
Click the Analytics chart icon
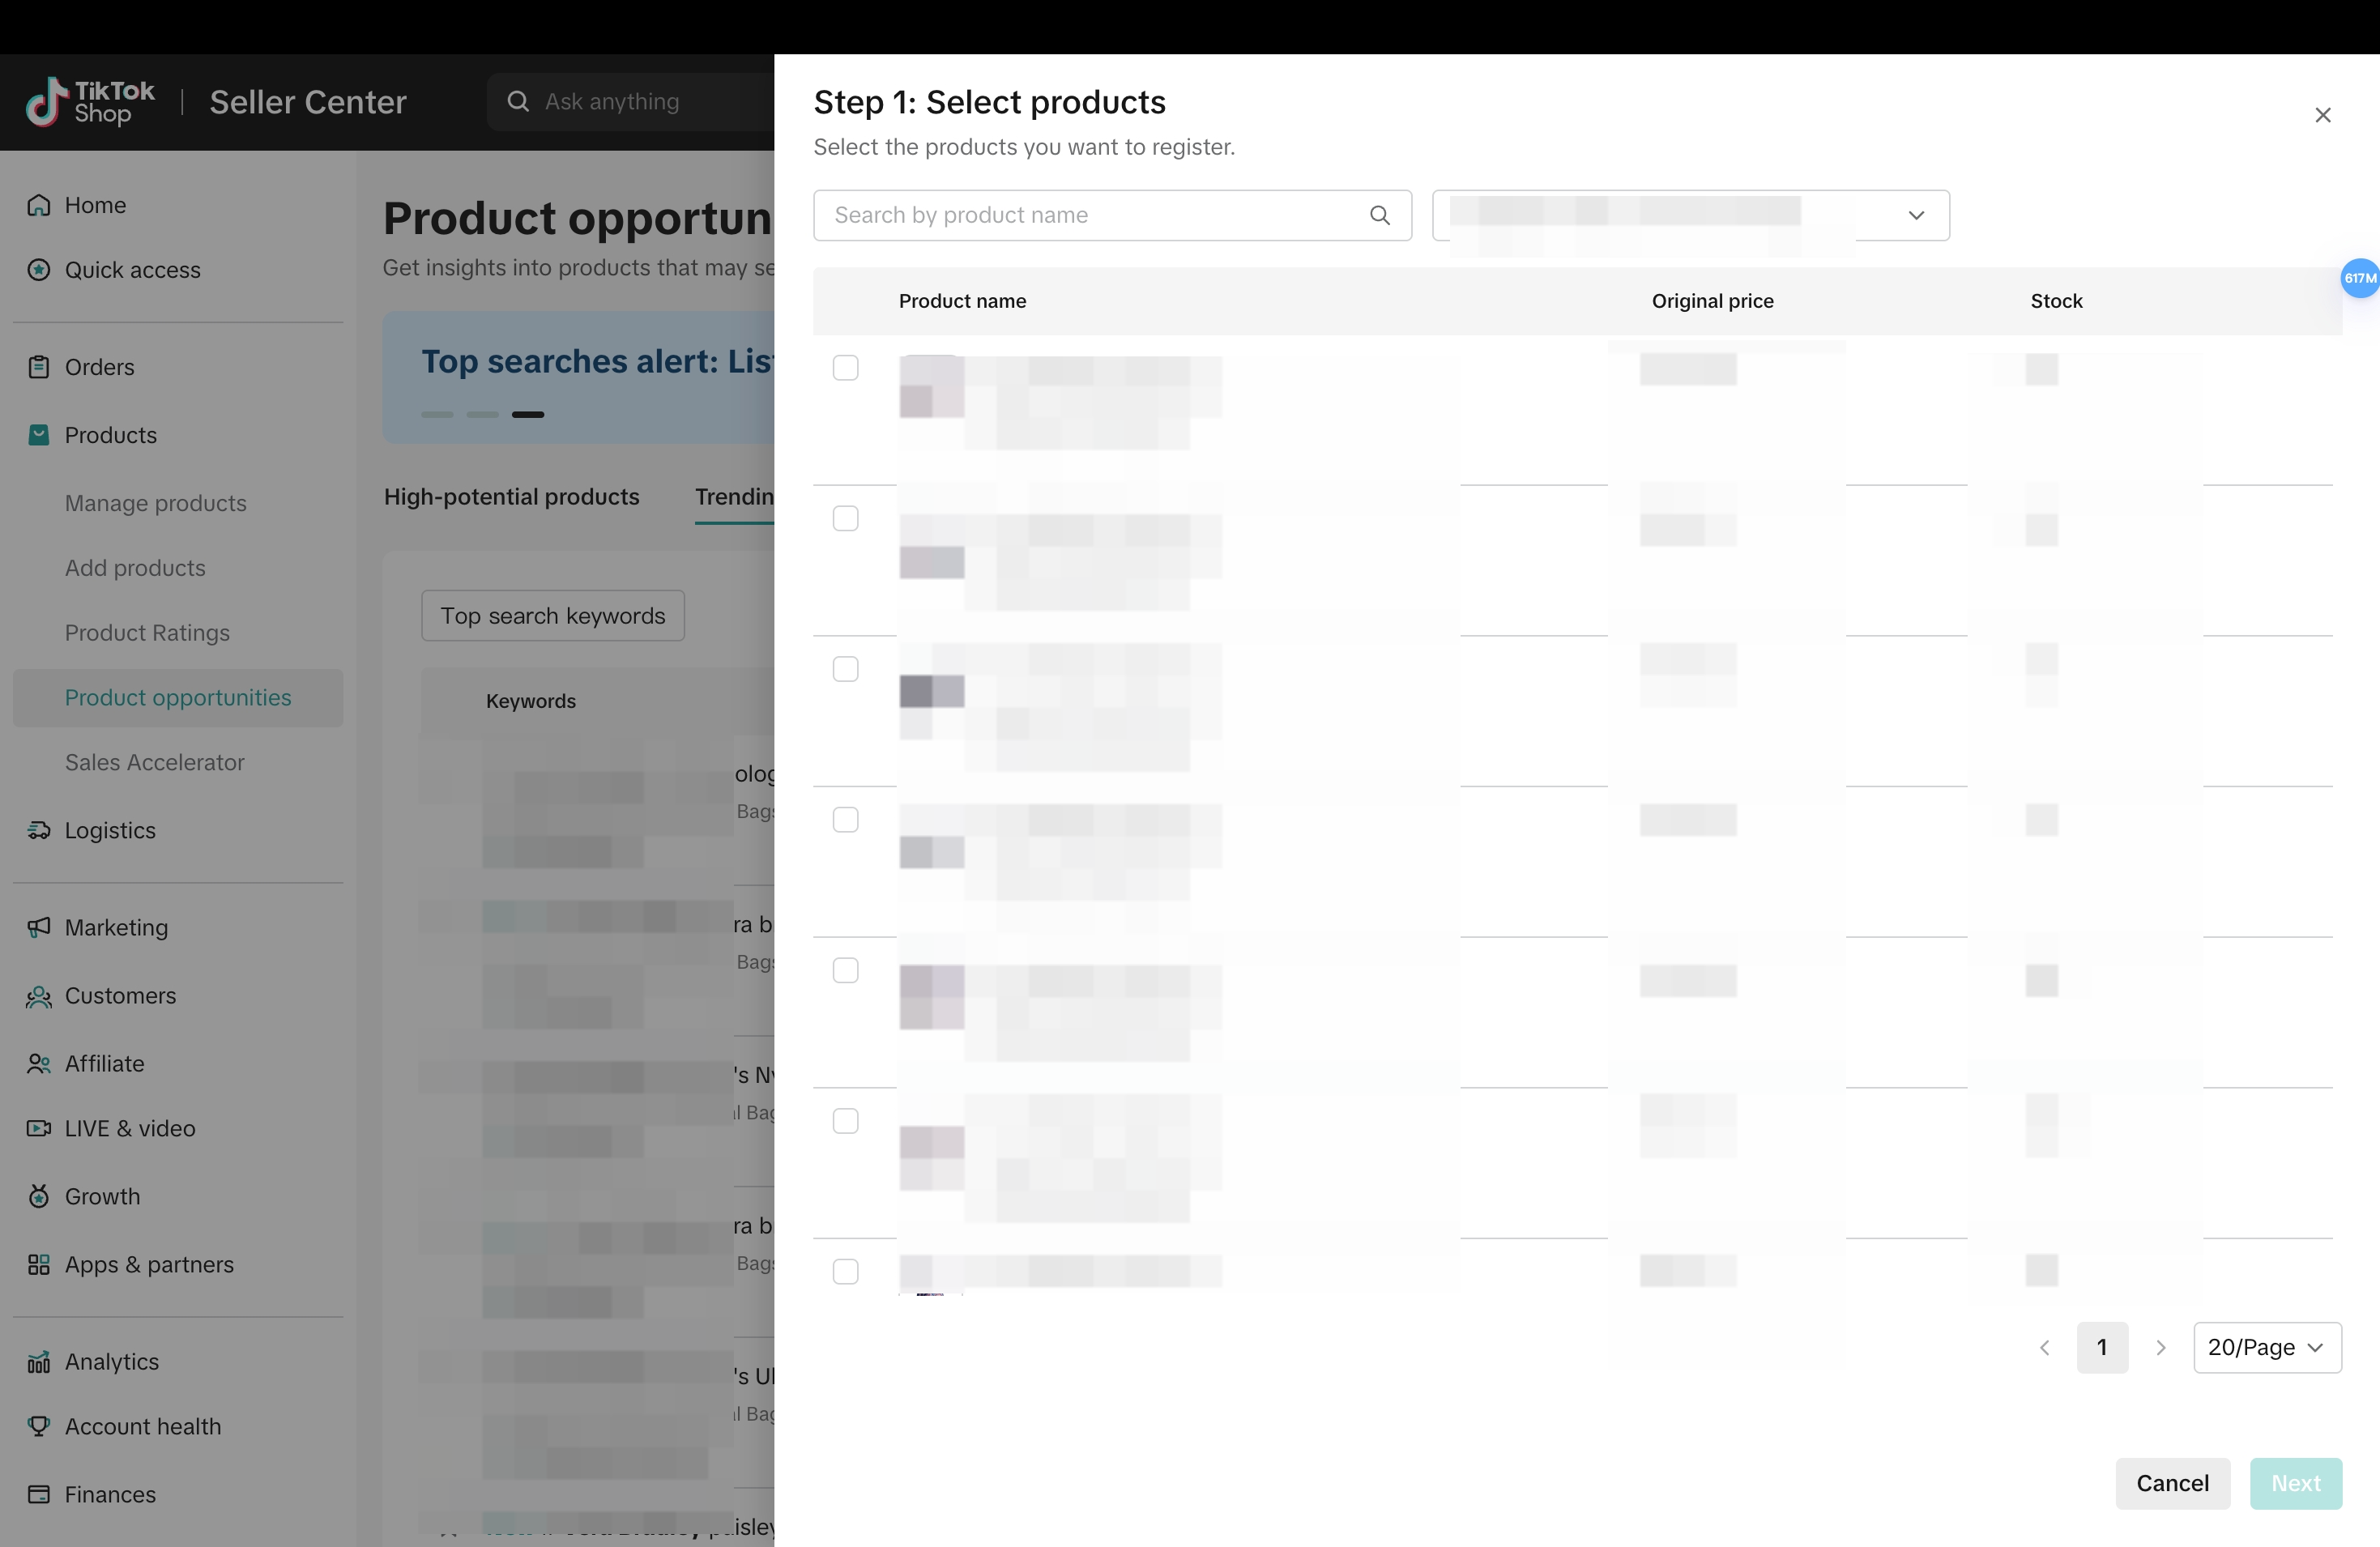(39, 1362)
